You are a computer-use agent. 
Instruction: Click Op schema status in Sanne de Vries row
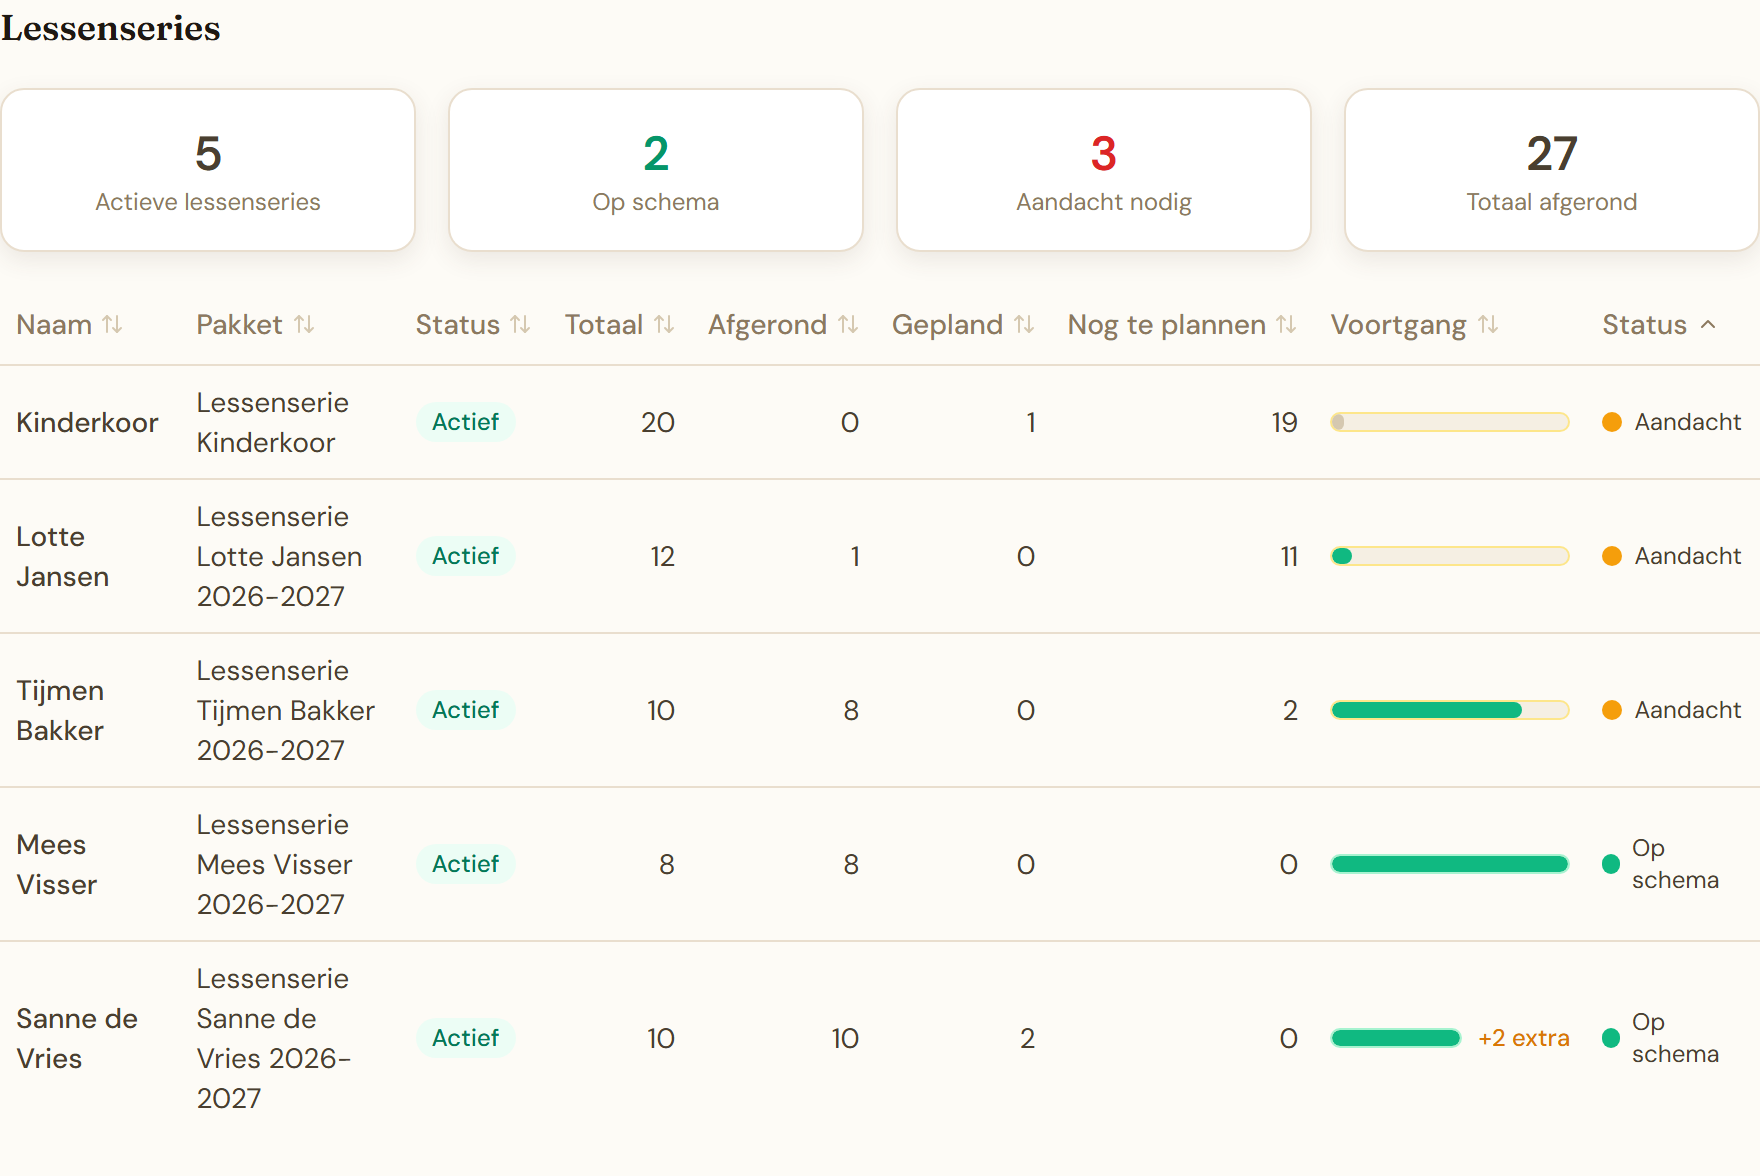pyautogui.click(x=1661, y=1038)
